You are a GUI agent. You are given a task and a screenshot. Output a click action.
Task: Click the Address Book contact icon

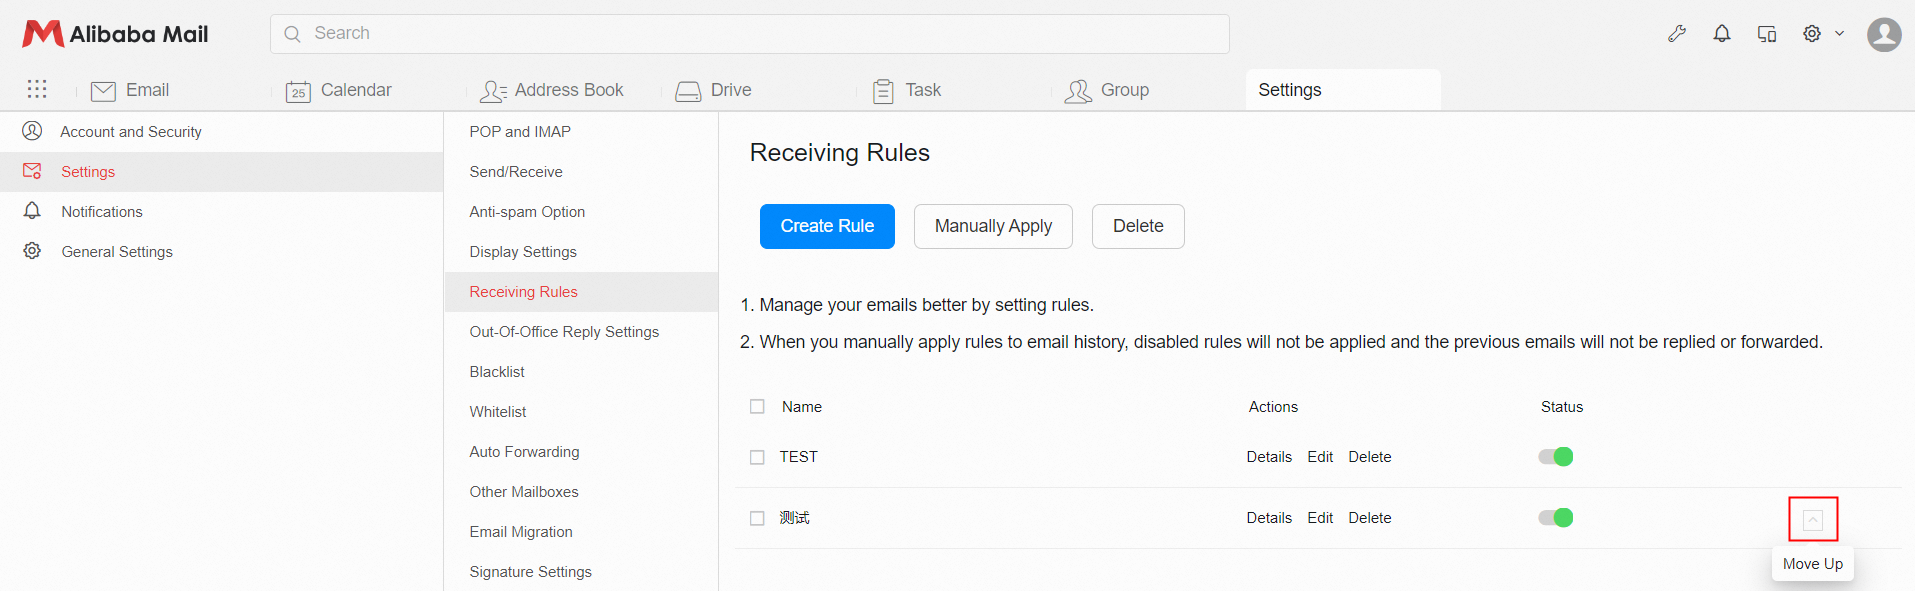click(493, 91)
